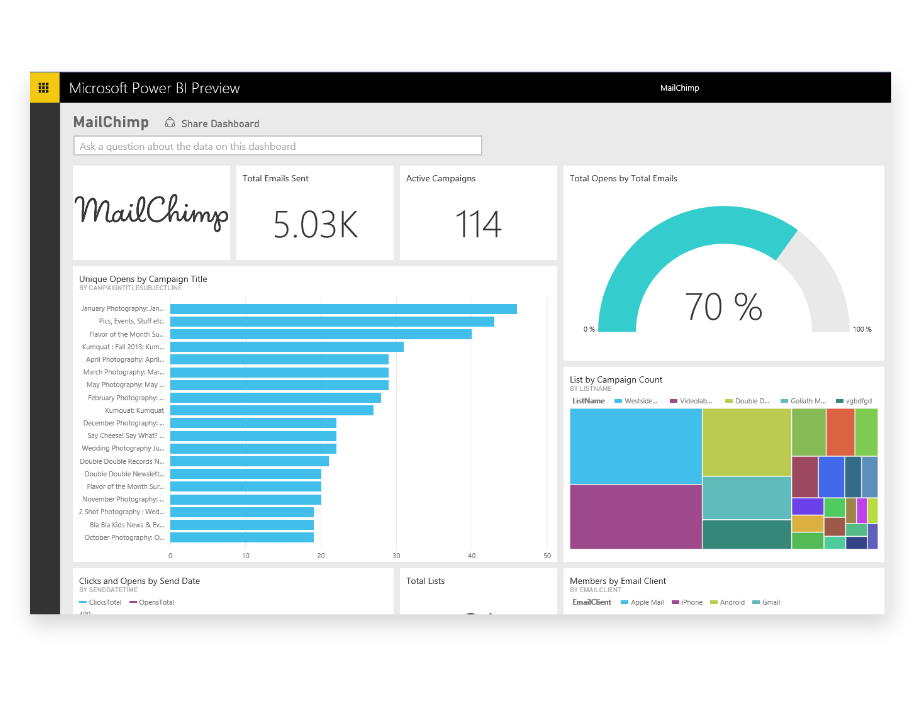Click the MailChimp logo tile
Viewport: 922px width, 706px height.
click(151, 213)
